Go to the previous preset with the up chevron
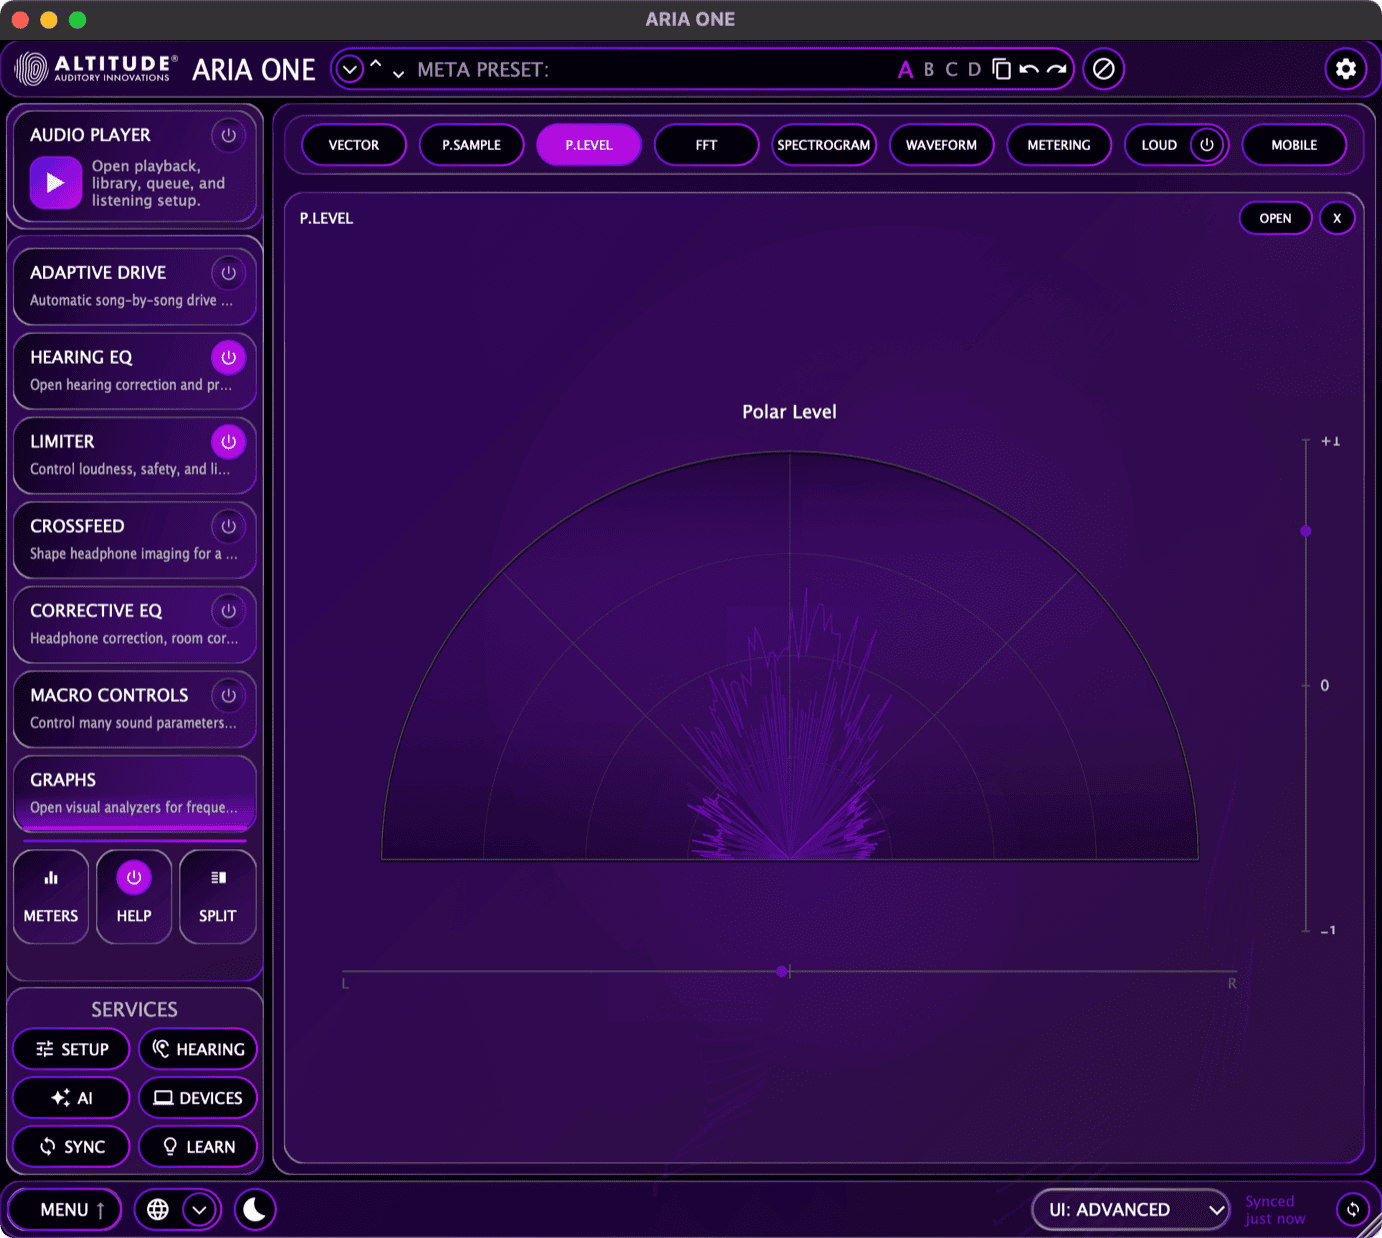Viewport: 1382px width, 1238px height. click(x=376, y=63)
